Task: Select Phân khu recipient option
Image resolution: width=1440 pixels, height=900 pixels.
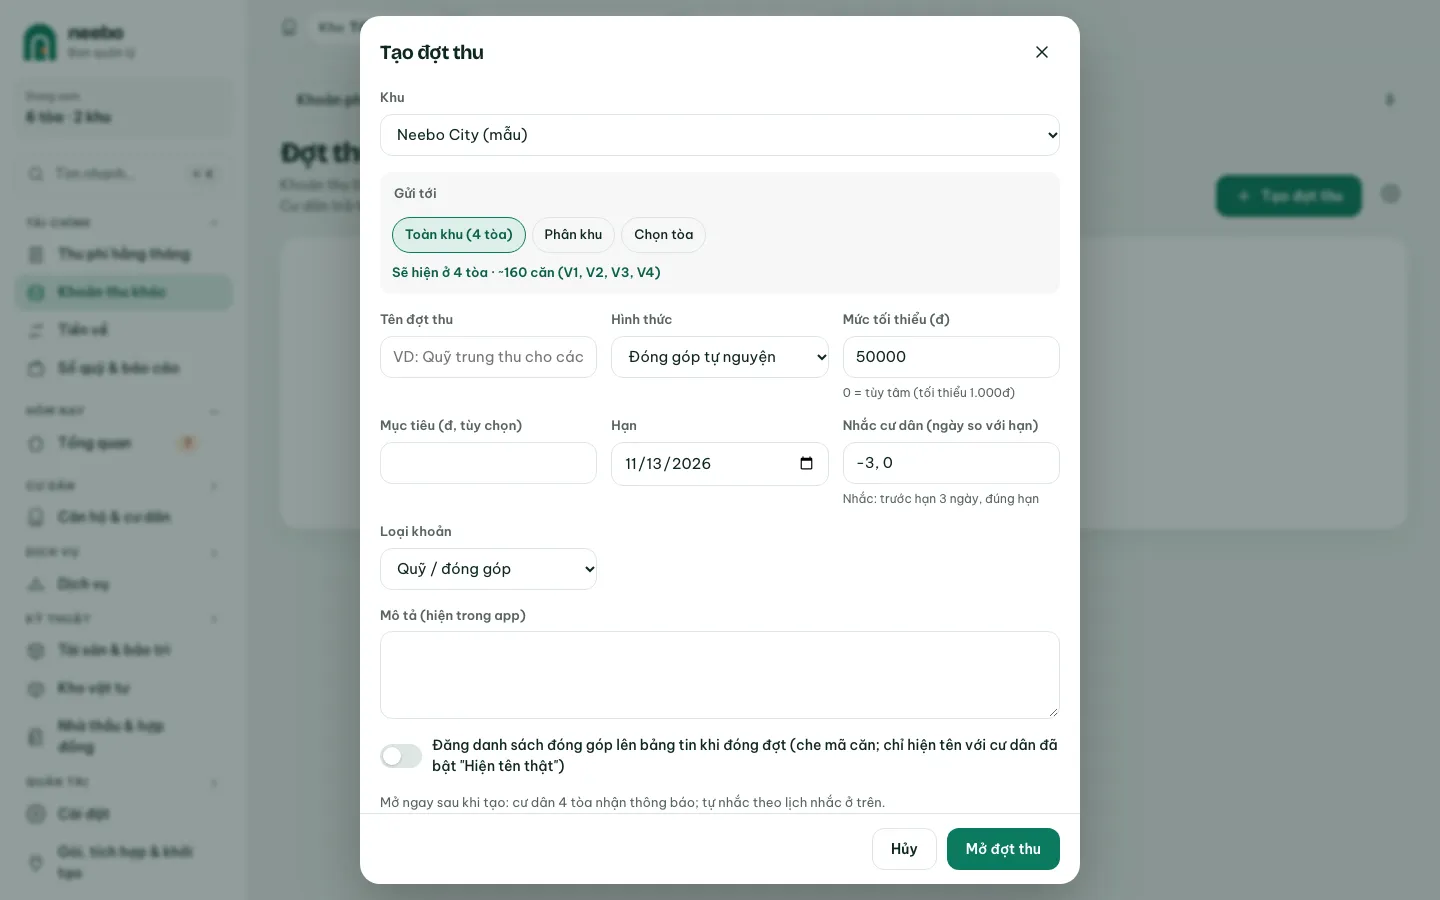Action: pos(573,235)
